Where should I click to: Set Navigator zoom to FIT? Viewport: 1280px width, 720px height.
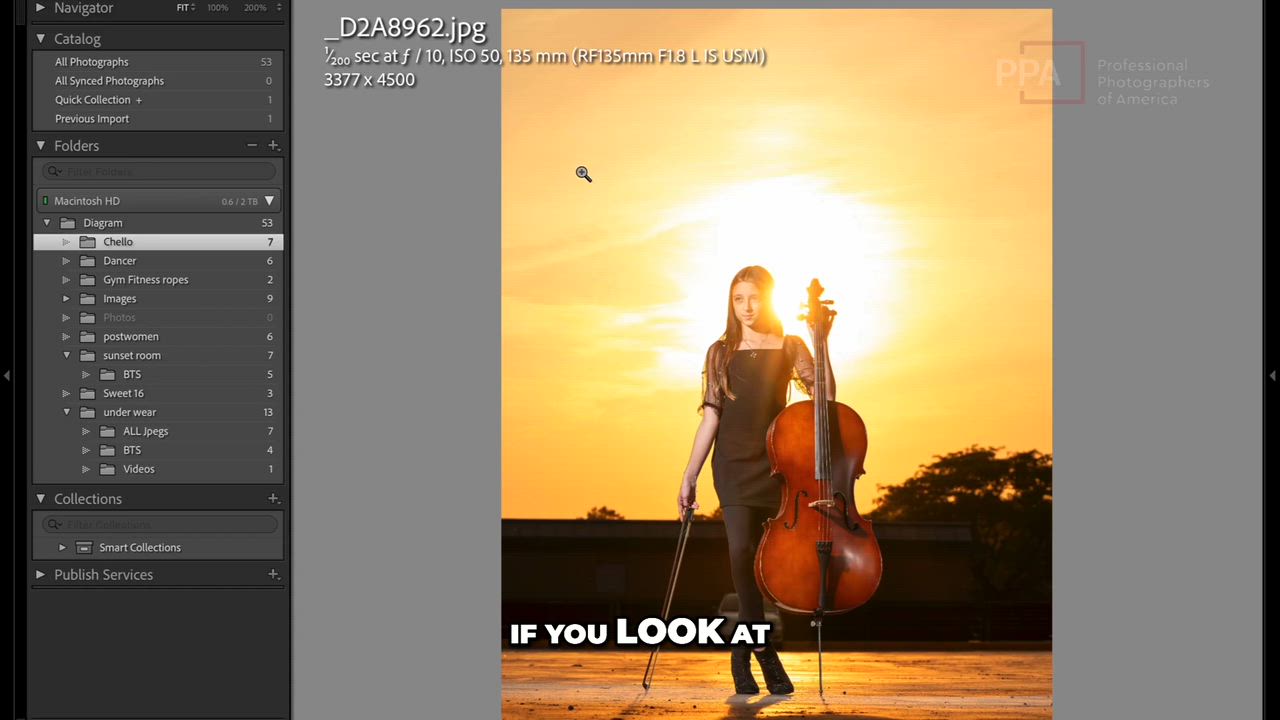tap(184, 8)
